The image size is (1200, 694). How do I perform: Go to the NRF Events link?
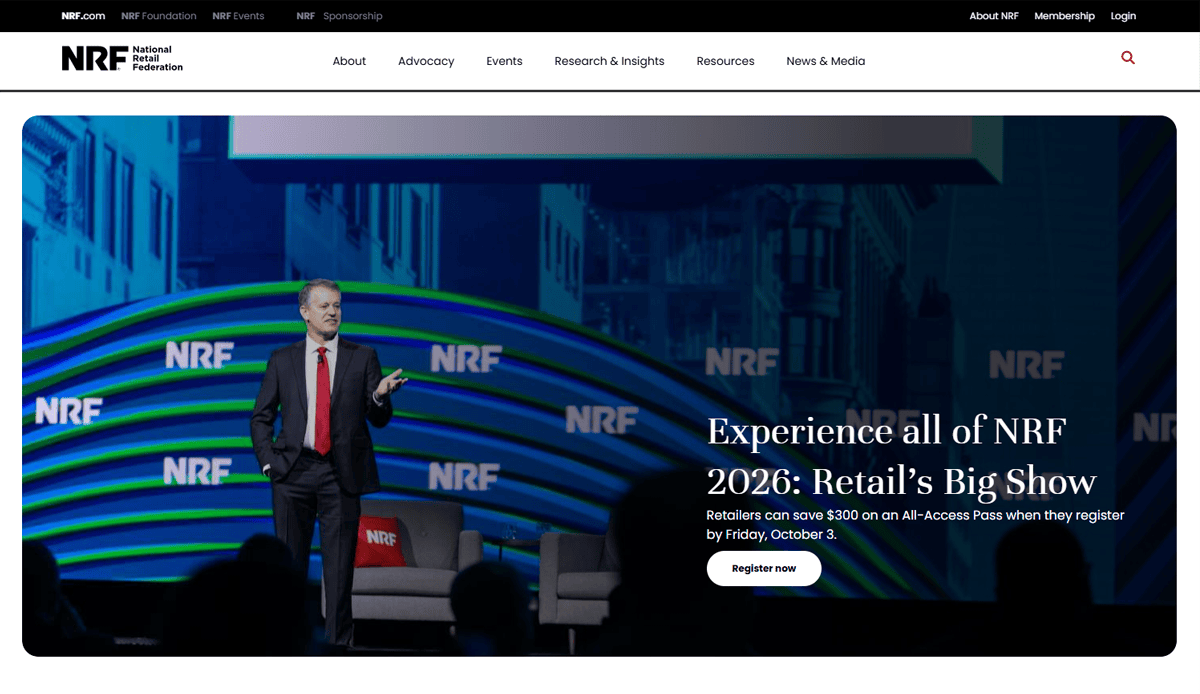tap(237, 15)
